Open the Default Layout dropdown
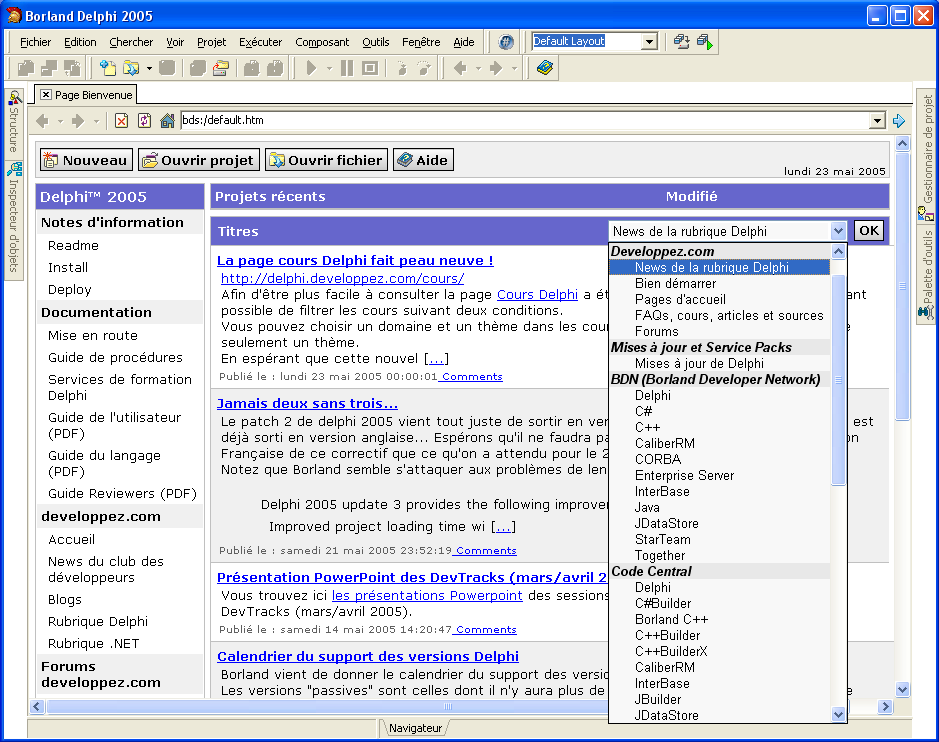The image size is (939, 742). (649, 42)
